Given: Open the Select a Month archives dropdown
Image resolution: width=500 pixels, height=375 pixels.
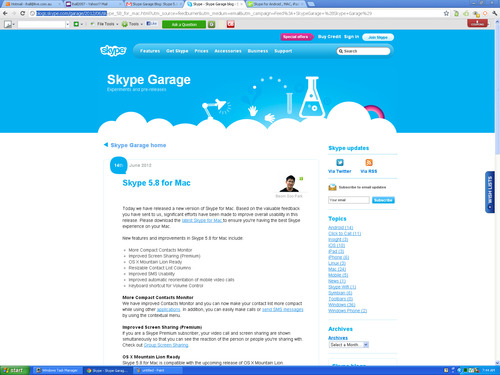Looking at the screenshot, I should pyautogui.click(x=348, y=345).
